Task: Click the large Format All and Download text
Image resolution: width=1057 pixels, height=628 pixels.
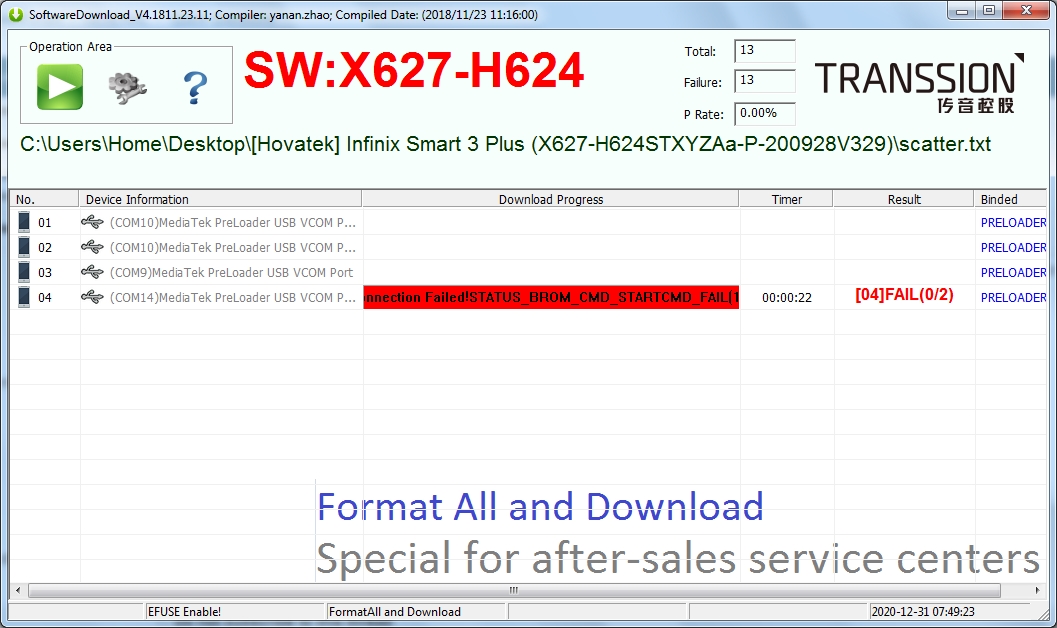Action: pyautogui.click(x=540, y=507)
